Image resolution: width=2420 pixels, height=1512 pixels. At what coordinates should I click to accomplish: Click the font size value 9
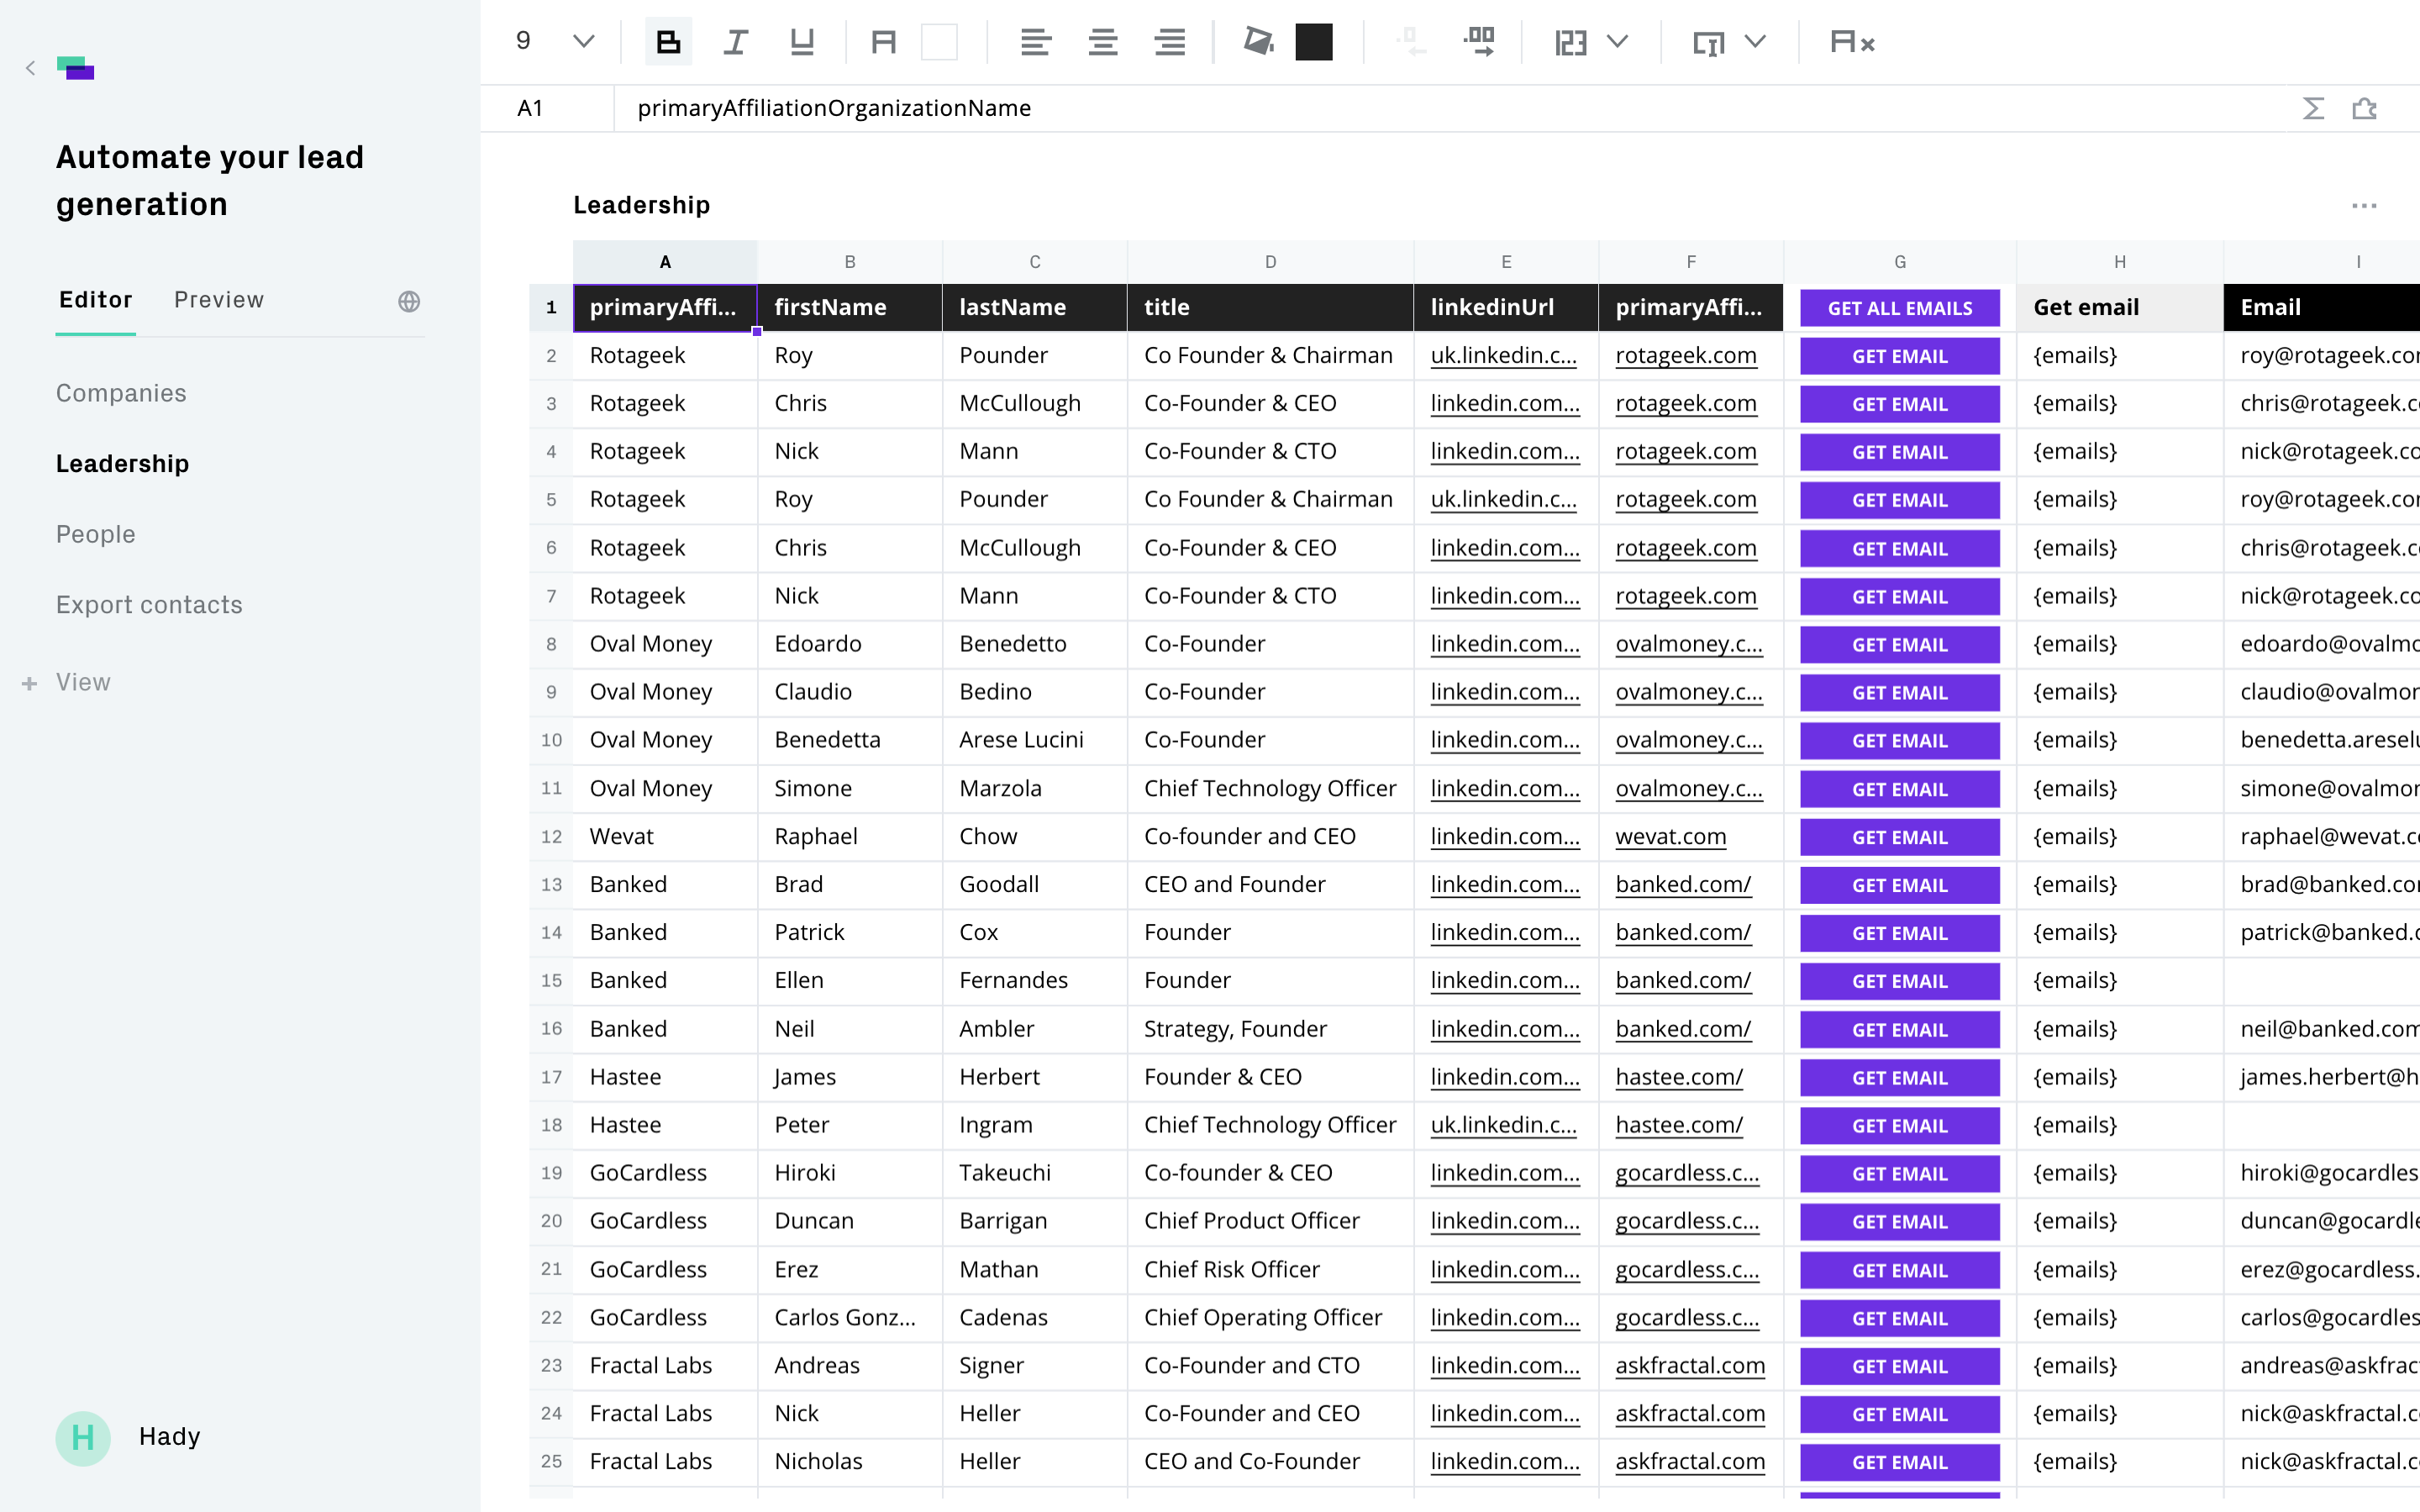pos(523,41)
